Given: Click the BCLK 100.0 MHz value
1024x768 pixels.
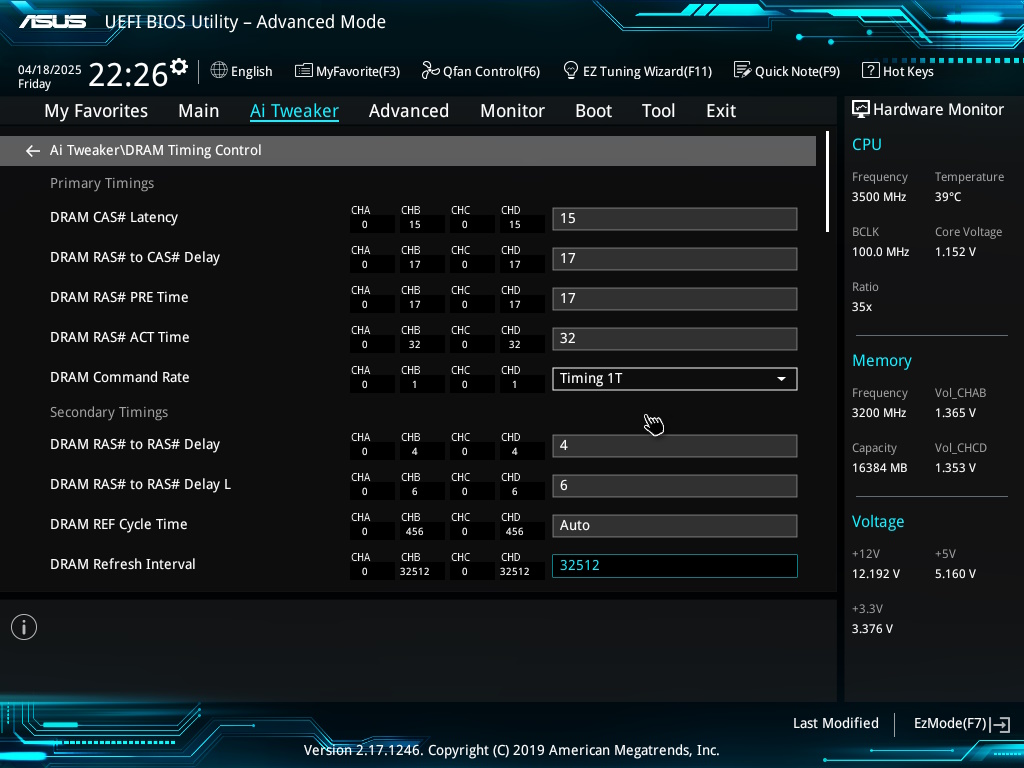Looking at the screenshot, I should (x=880, y=252).
